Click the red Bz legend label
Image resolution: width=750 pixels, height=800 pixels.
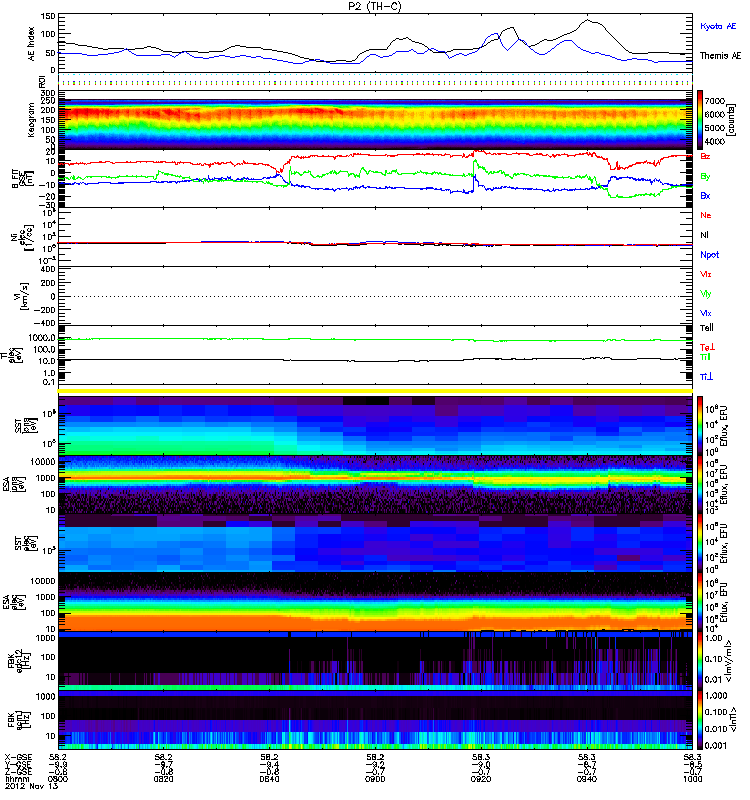[x=705, y=156]
